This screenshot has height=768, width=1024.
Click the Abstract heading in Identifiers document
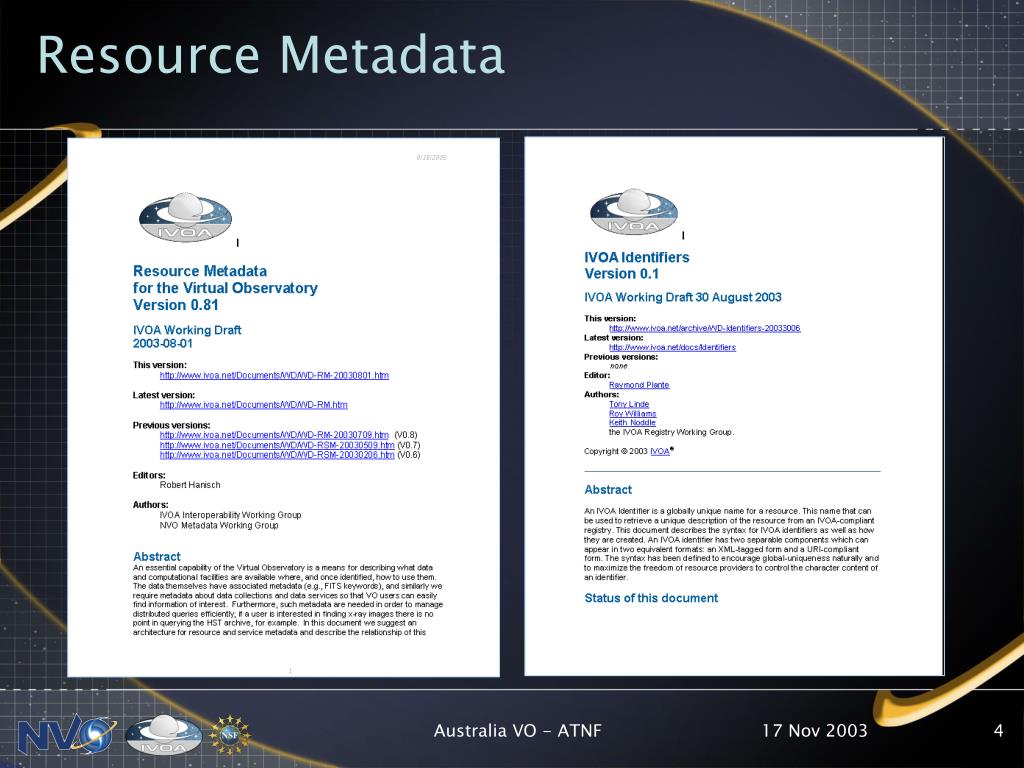click(x=608, y=490)
